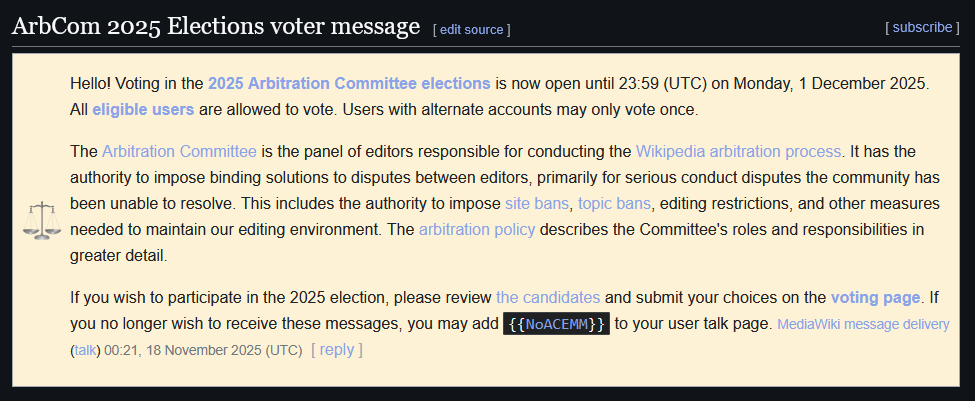Viewport: 975px width, 401px height.
Task: Open the Arbitration Committee link
Action: click(x=179, y=152)
